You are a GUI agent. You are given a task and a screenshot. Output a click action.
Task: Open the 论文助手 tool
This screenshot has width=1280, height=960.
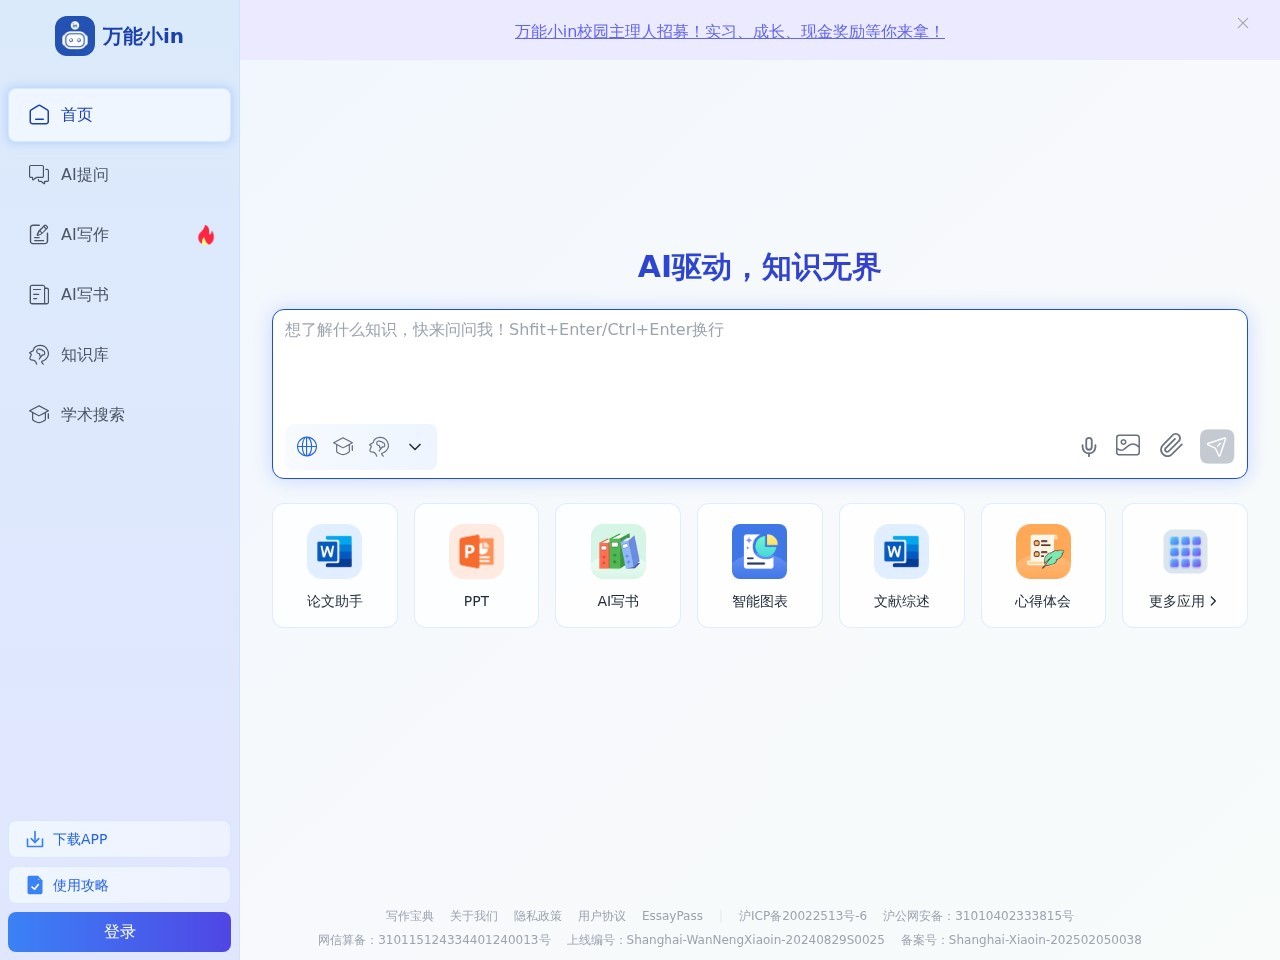click(x=334, y=564)
